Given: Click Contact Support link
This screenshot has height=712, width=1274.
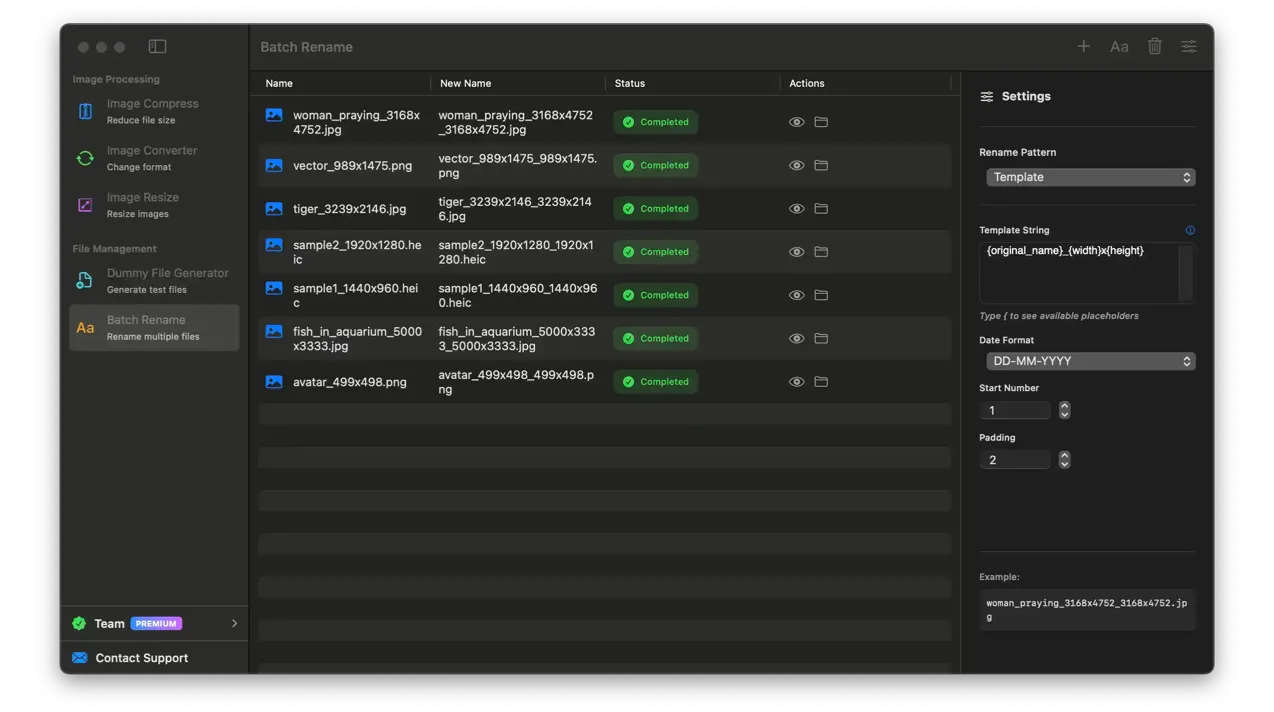Looking at the screenshot, I should (x=141, y=658).
